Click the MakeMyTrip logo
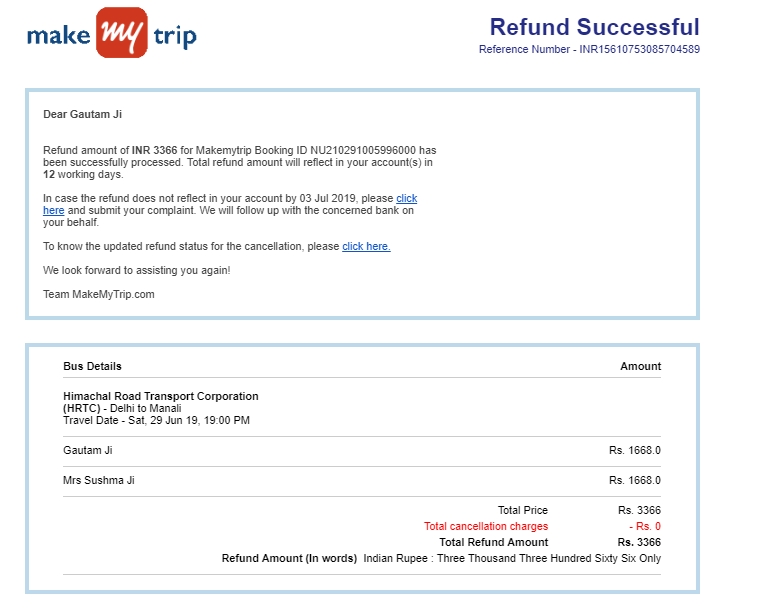 [112, 33]
